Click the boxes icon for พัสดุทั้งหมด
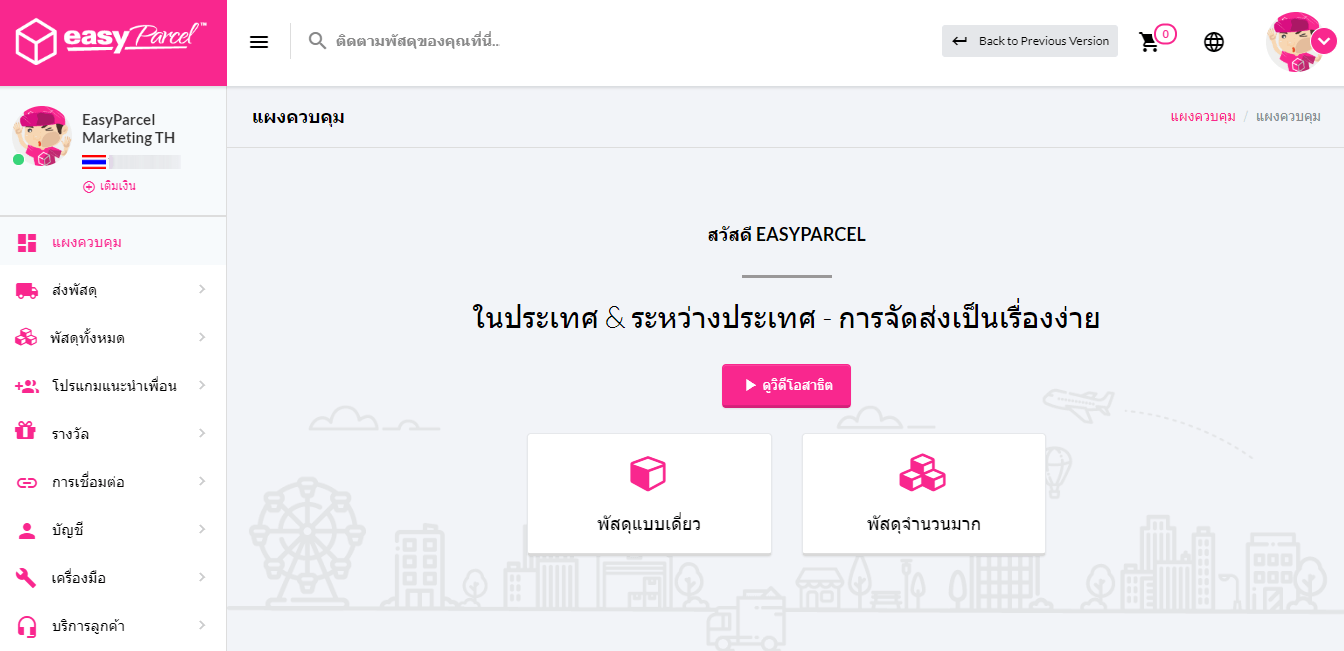 click(27, 338)
